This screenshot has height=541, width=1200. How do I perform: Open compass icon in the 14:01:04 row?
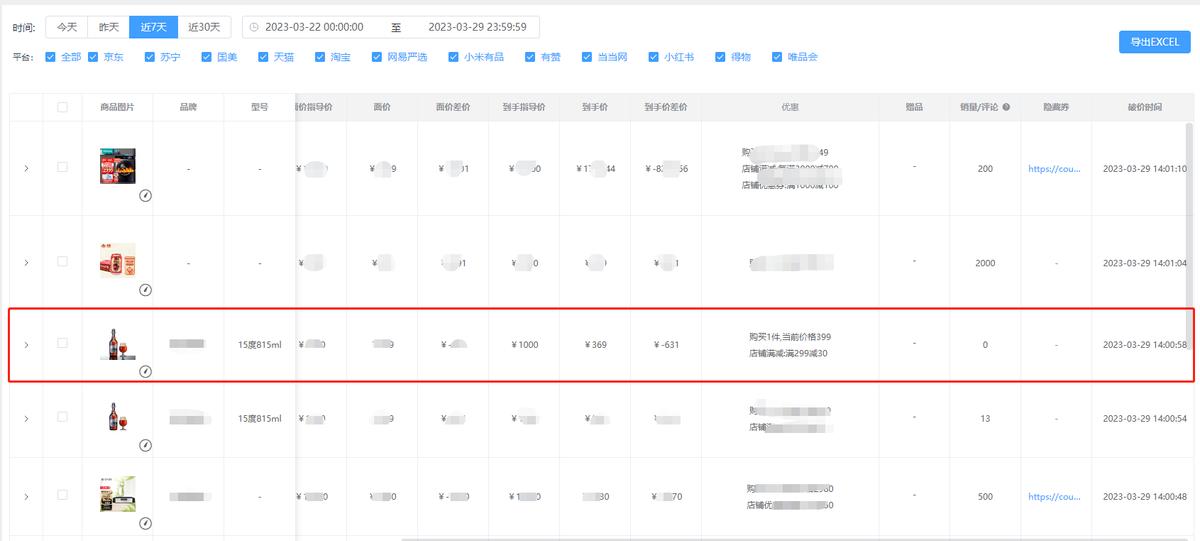pyautogui.click(x=145, y=290)
